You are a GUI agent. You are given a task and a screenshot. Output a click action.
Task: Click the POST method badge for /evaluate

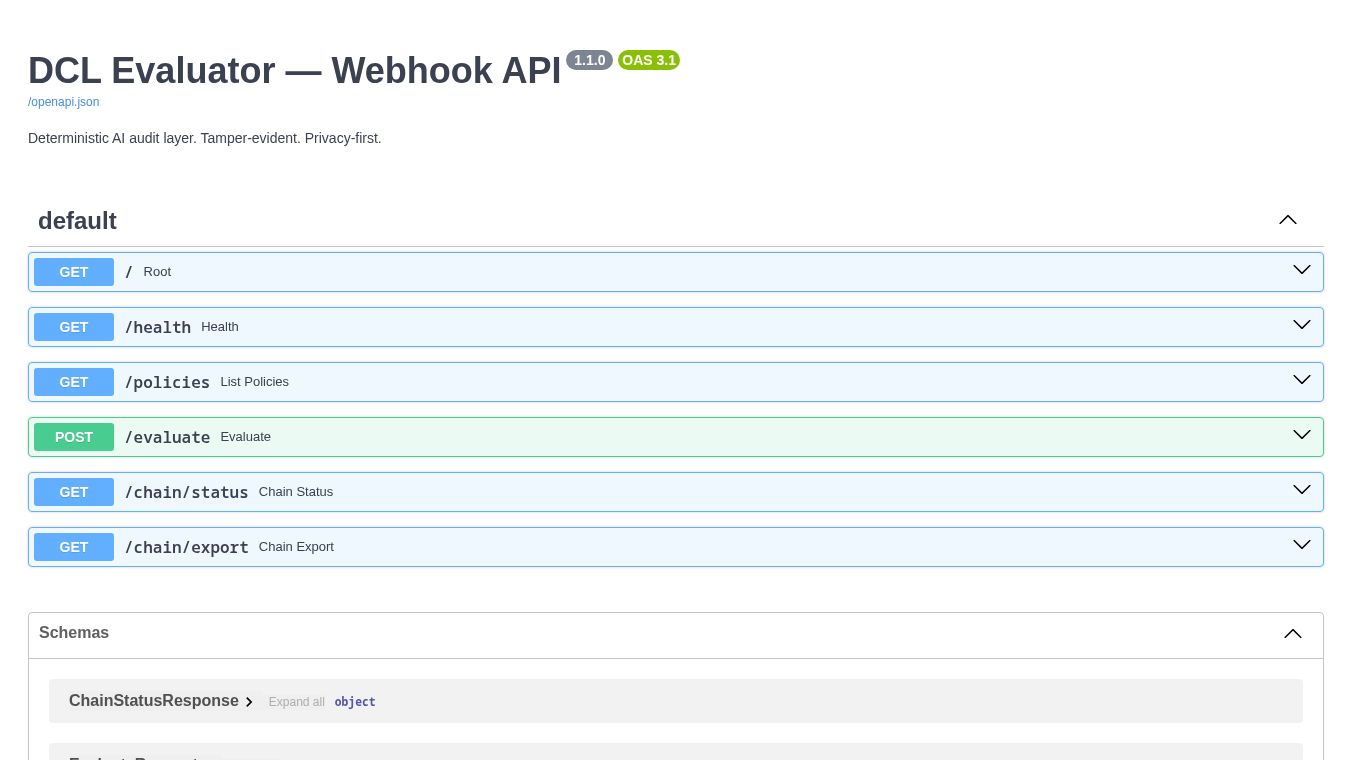click(74, 437)
